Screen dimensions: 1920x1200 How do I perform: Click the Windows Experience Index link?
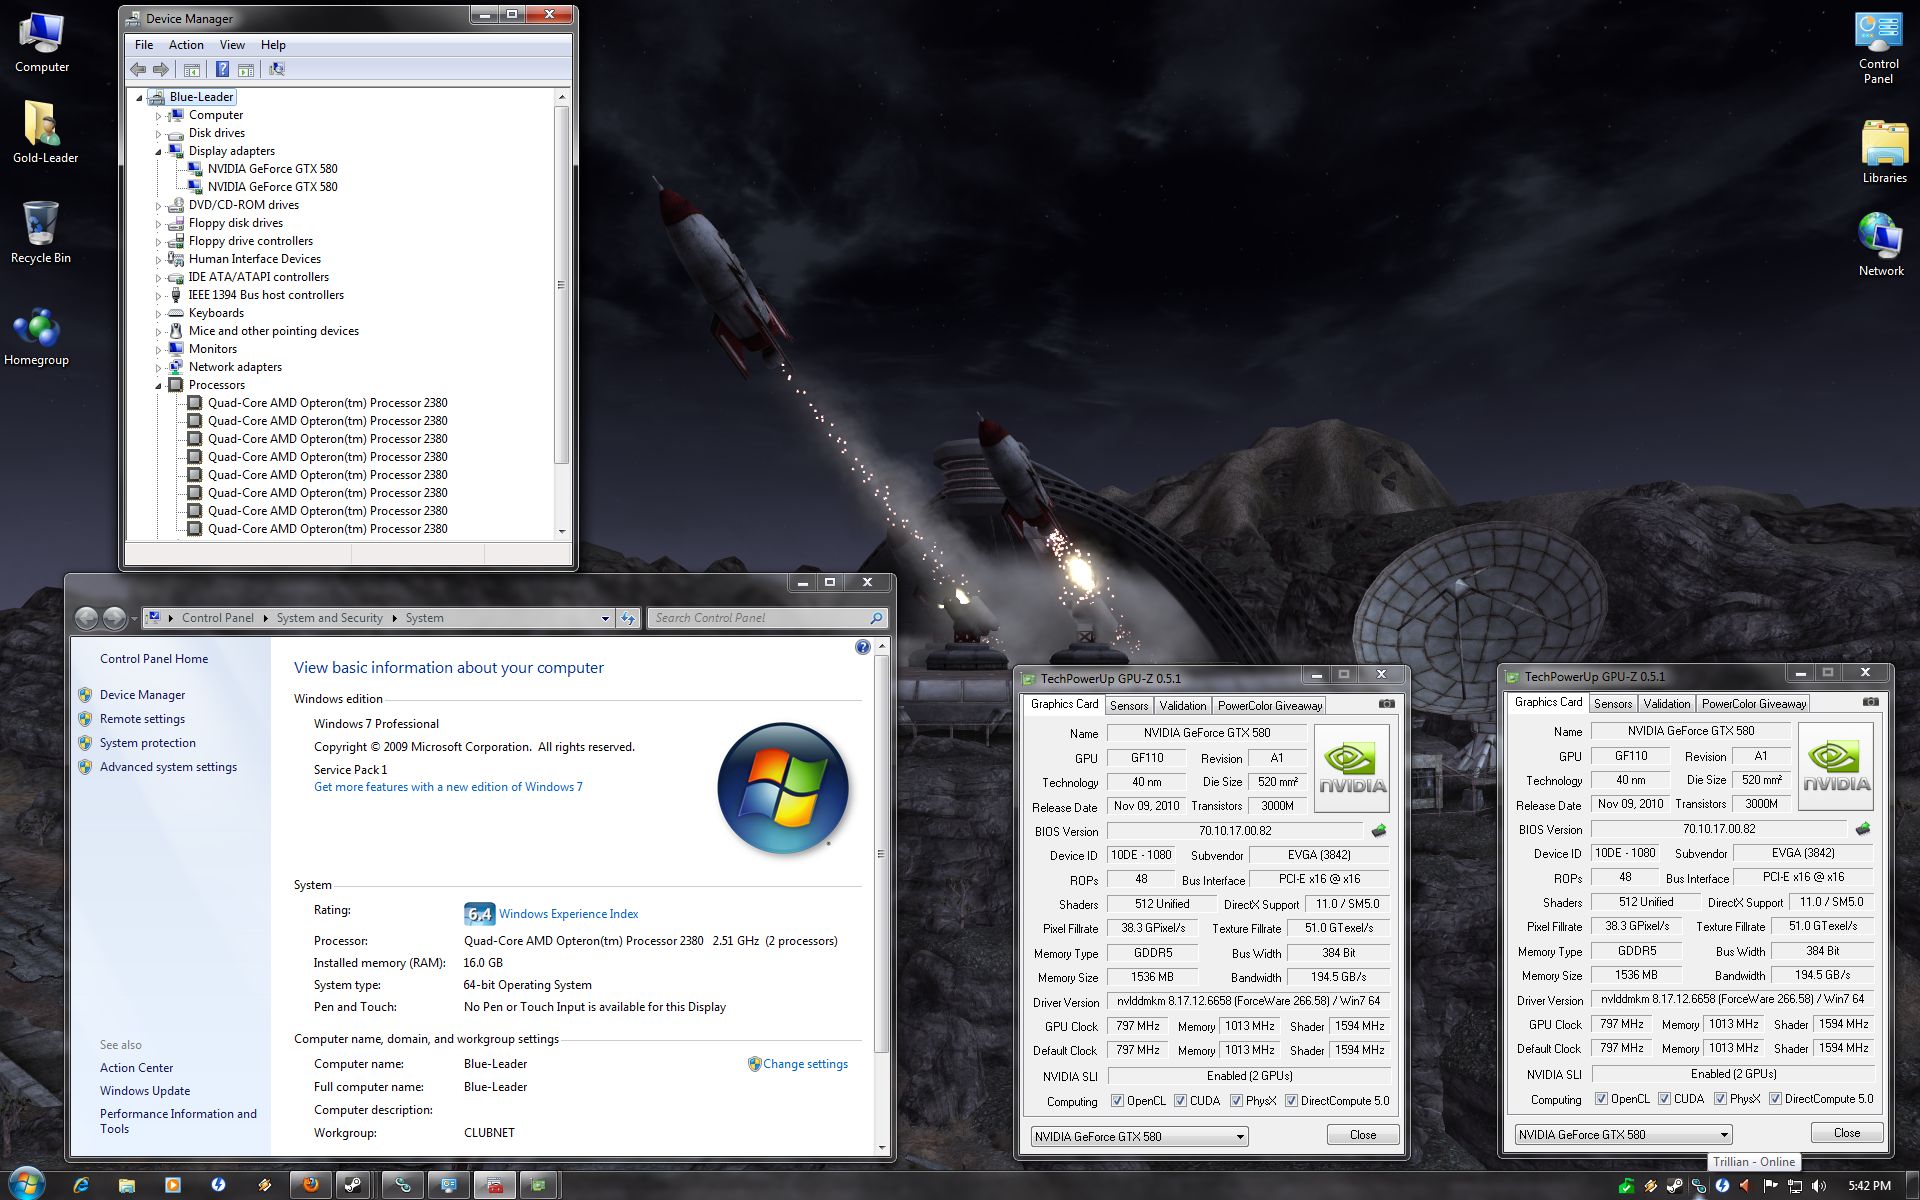point(568,914)
